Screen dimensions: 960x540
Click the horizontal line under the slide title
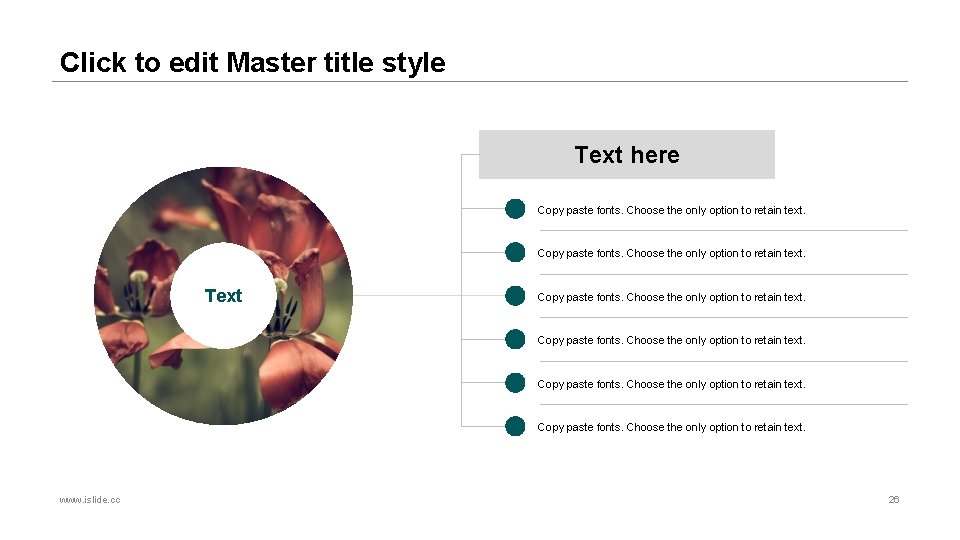click(479, 81)
